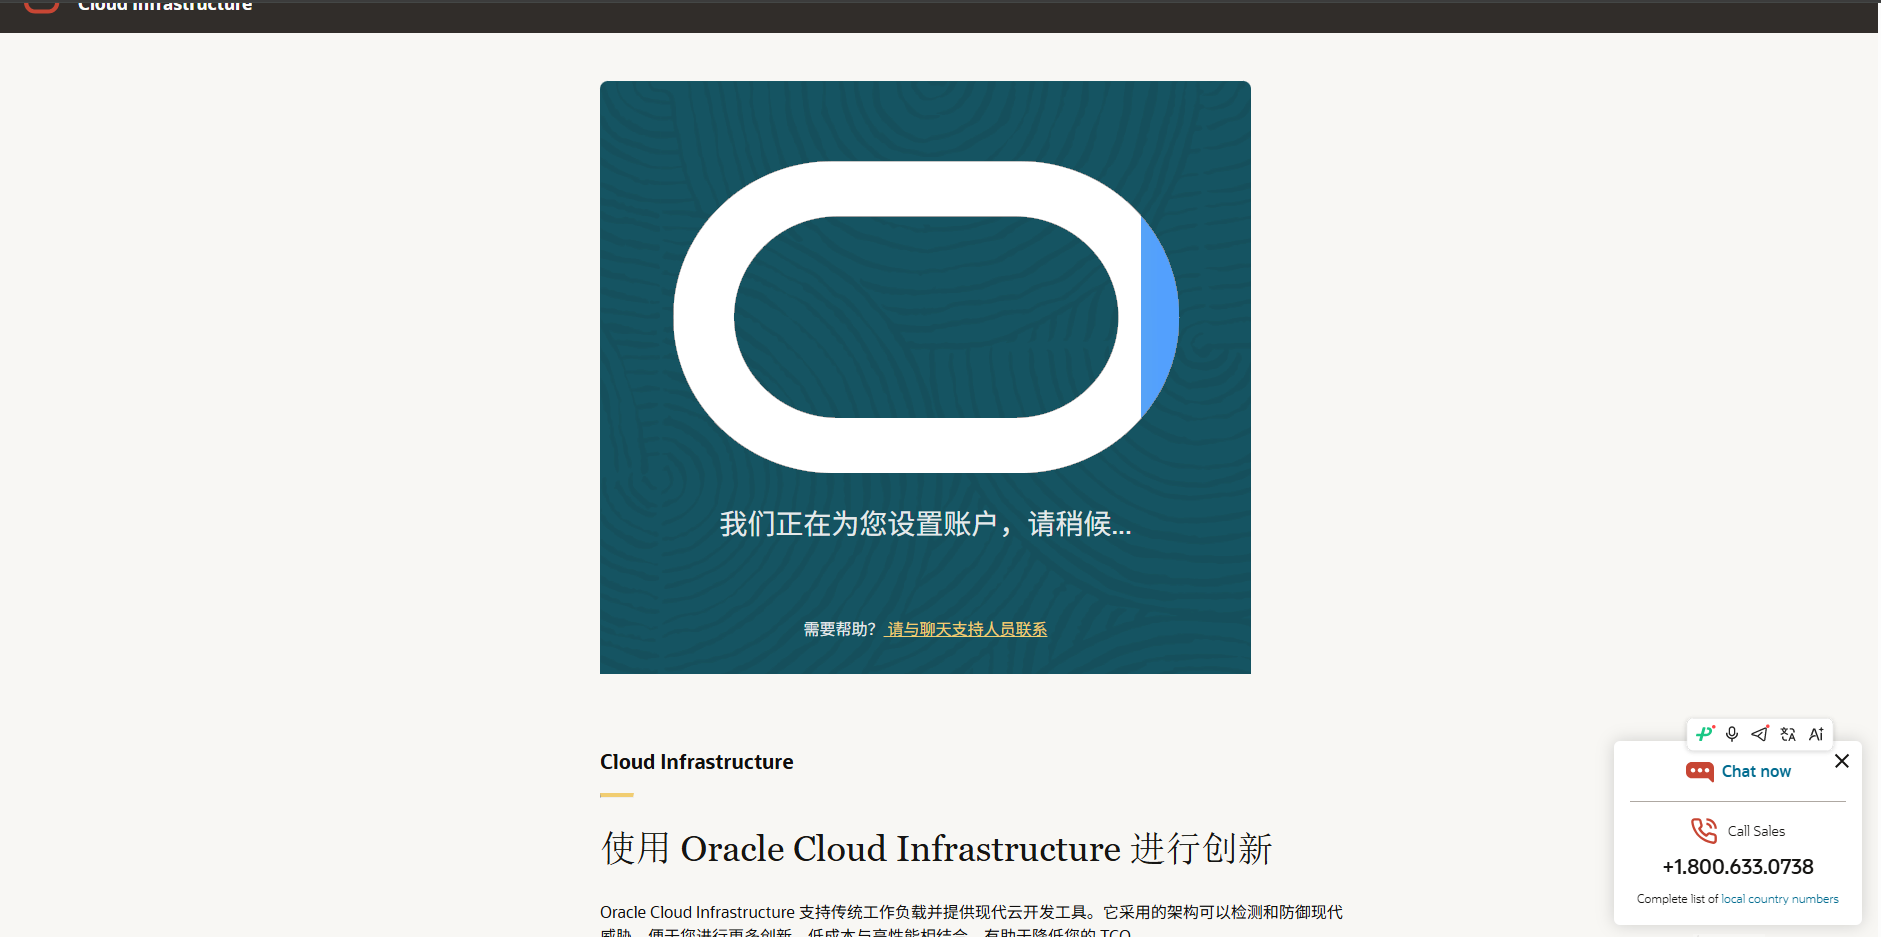This screenshot has height=937, width=1881.
Task: Click the account setup loading message
Action: coord(926,524)
